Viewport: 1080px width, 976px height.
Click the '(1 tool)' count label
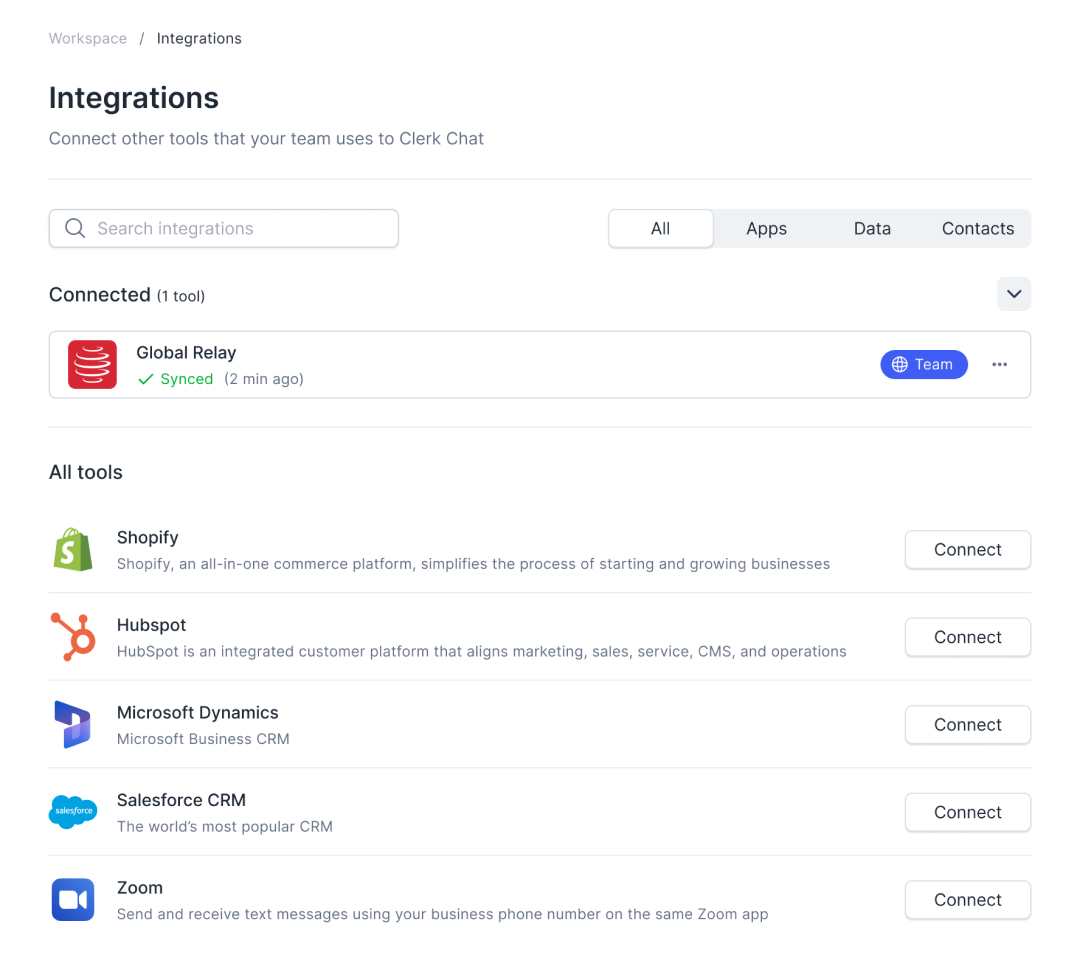180,296
